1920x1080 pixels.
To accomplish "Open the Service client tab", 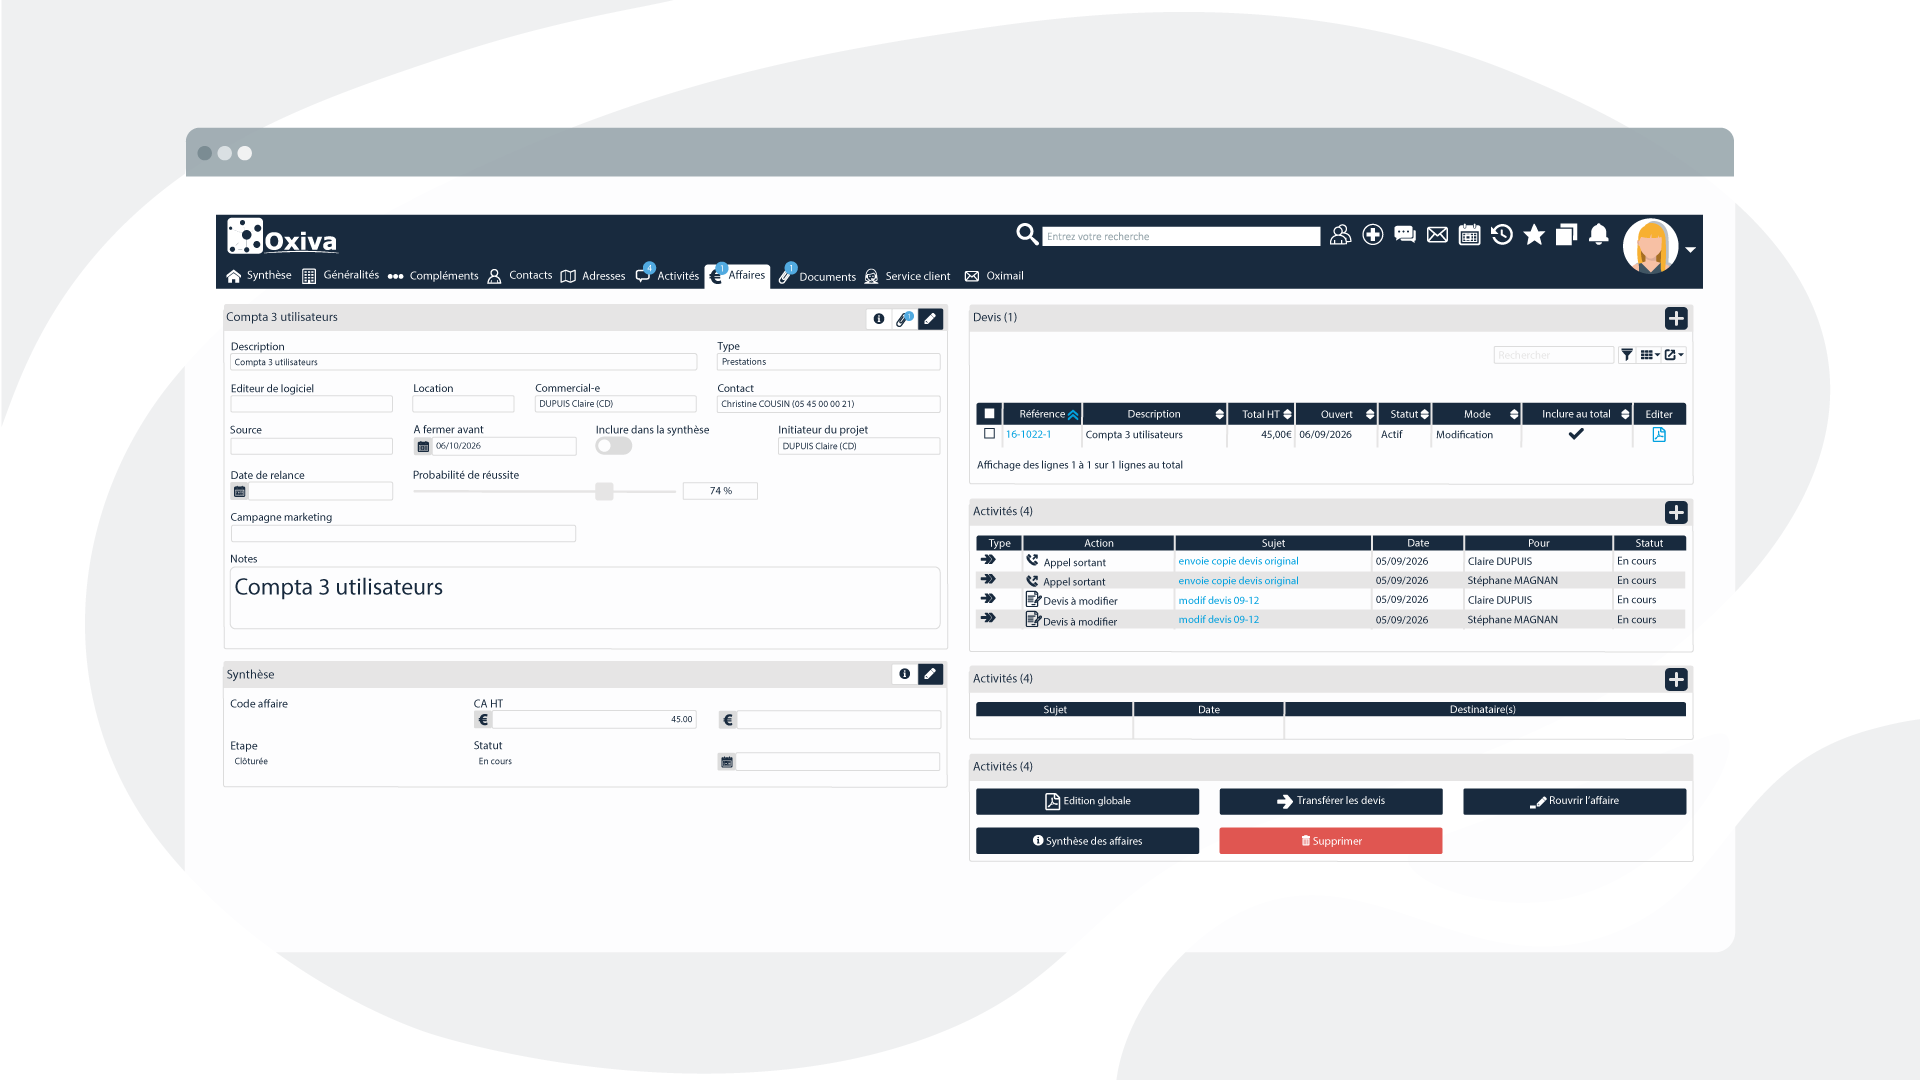I will pos(916,276).
